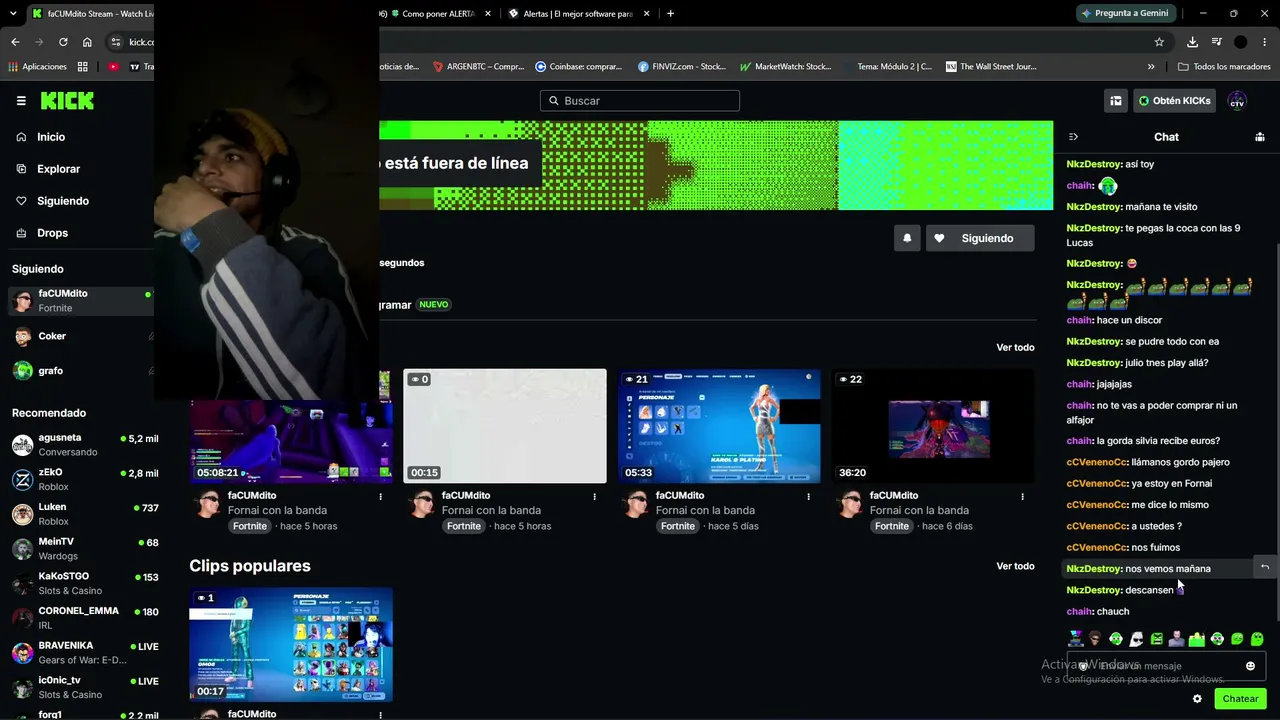Screen dimensions: 1280x720
Task: Click the Kick search field
Action: pyautogui.click(x=640, y=101)
